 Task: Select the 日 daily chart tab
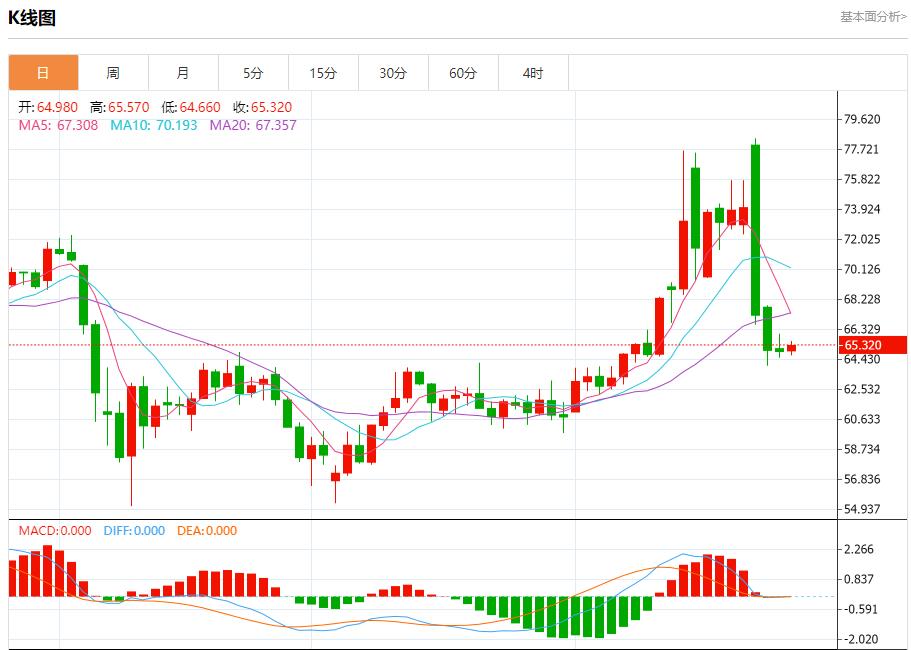(43, 73)
